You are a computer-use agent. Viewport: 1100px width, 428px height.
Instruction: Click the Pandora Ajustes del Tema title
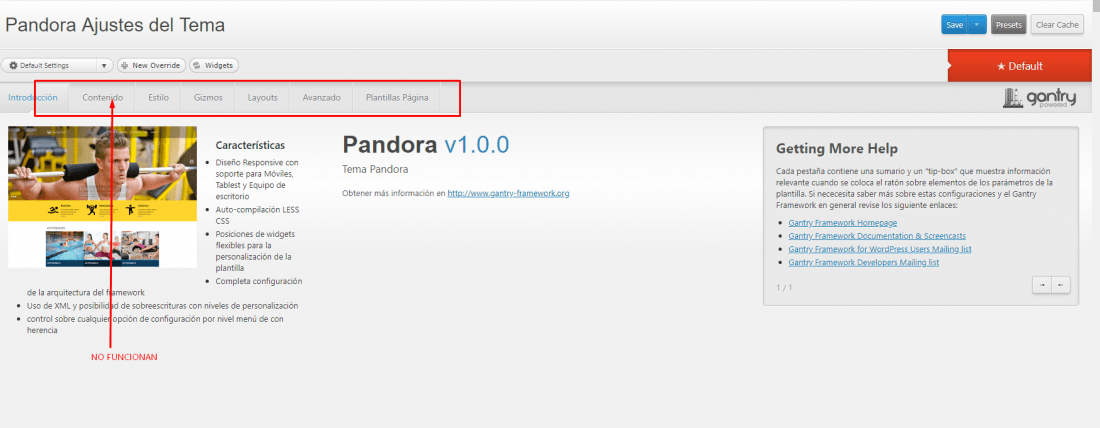coord(115,25)
